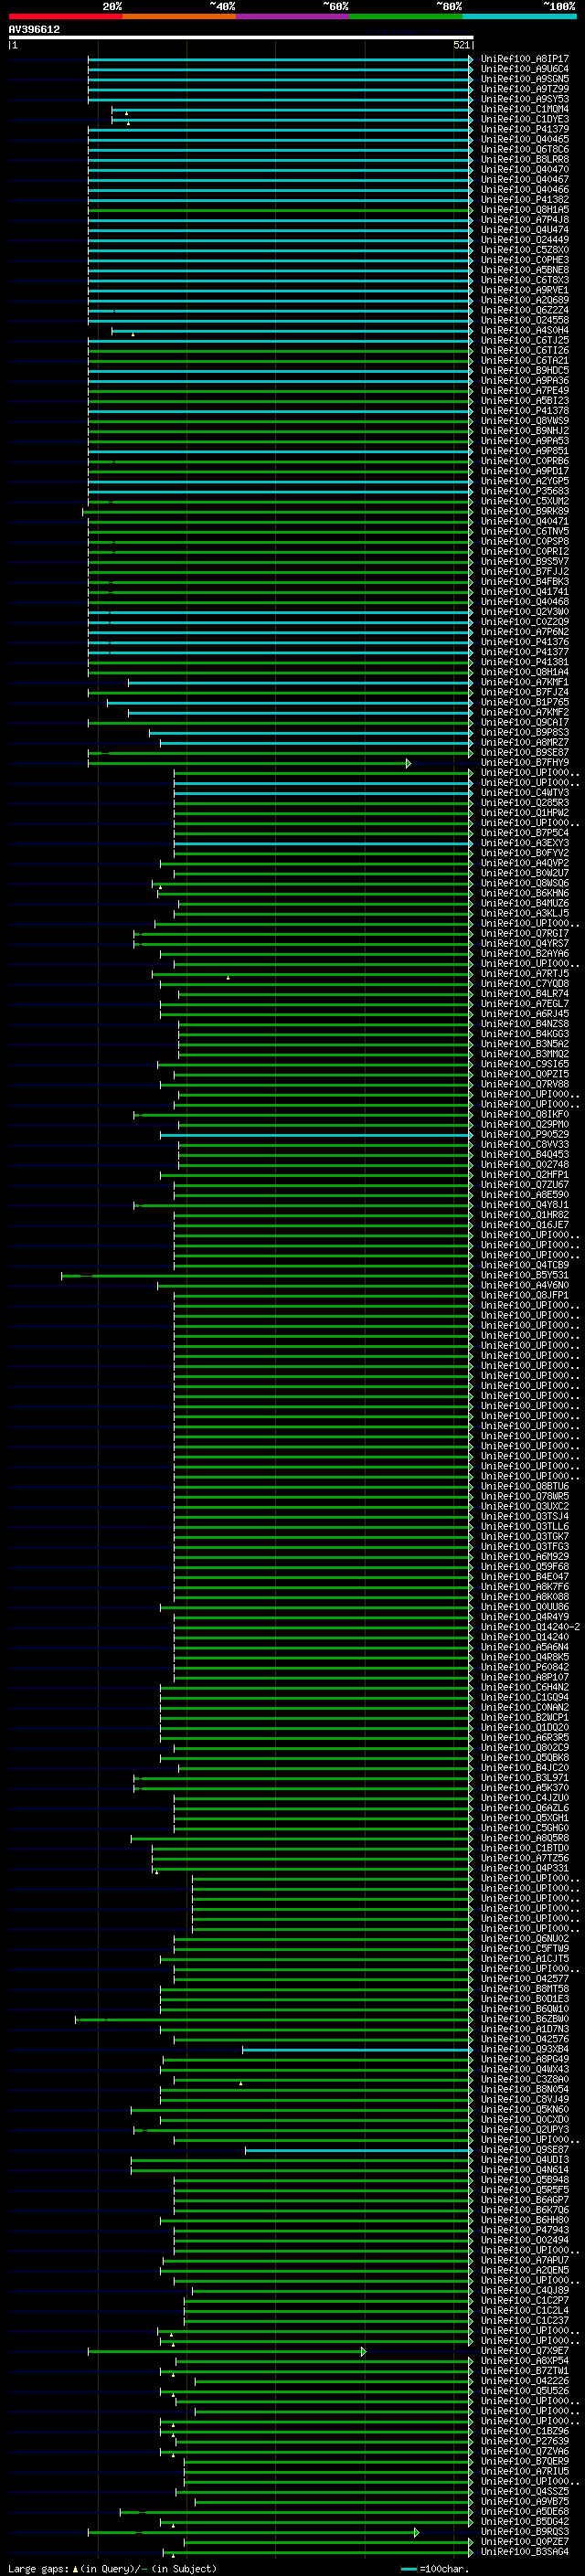This screenshot has width=585, height=2576.
Task: Select hit label UniRef100_P47943
Action: point(525,2230)
